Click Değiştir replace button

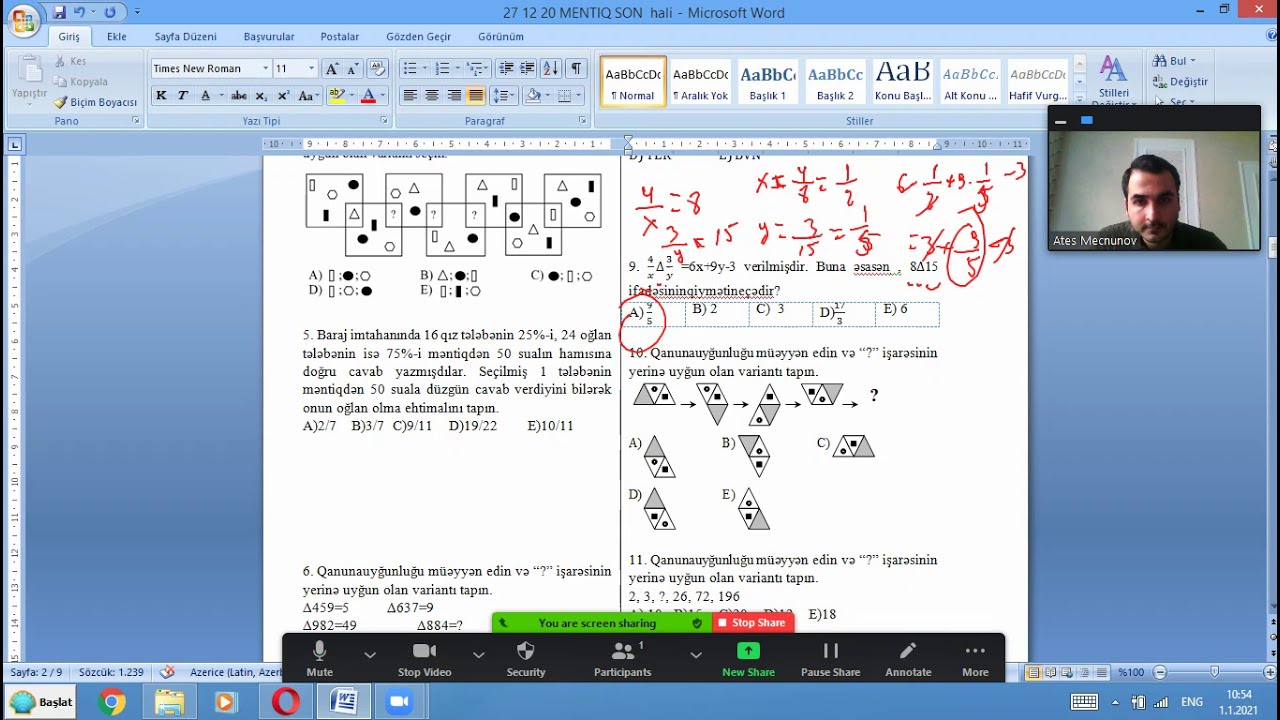(x=1180, y=82)
